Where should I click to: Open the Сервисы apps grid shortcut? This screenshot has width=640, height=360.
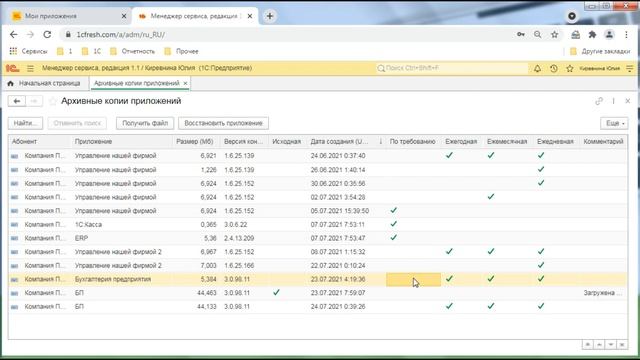(28, 51)
